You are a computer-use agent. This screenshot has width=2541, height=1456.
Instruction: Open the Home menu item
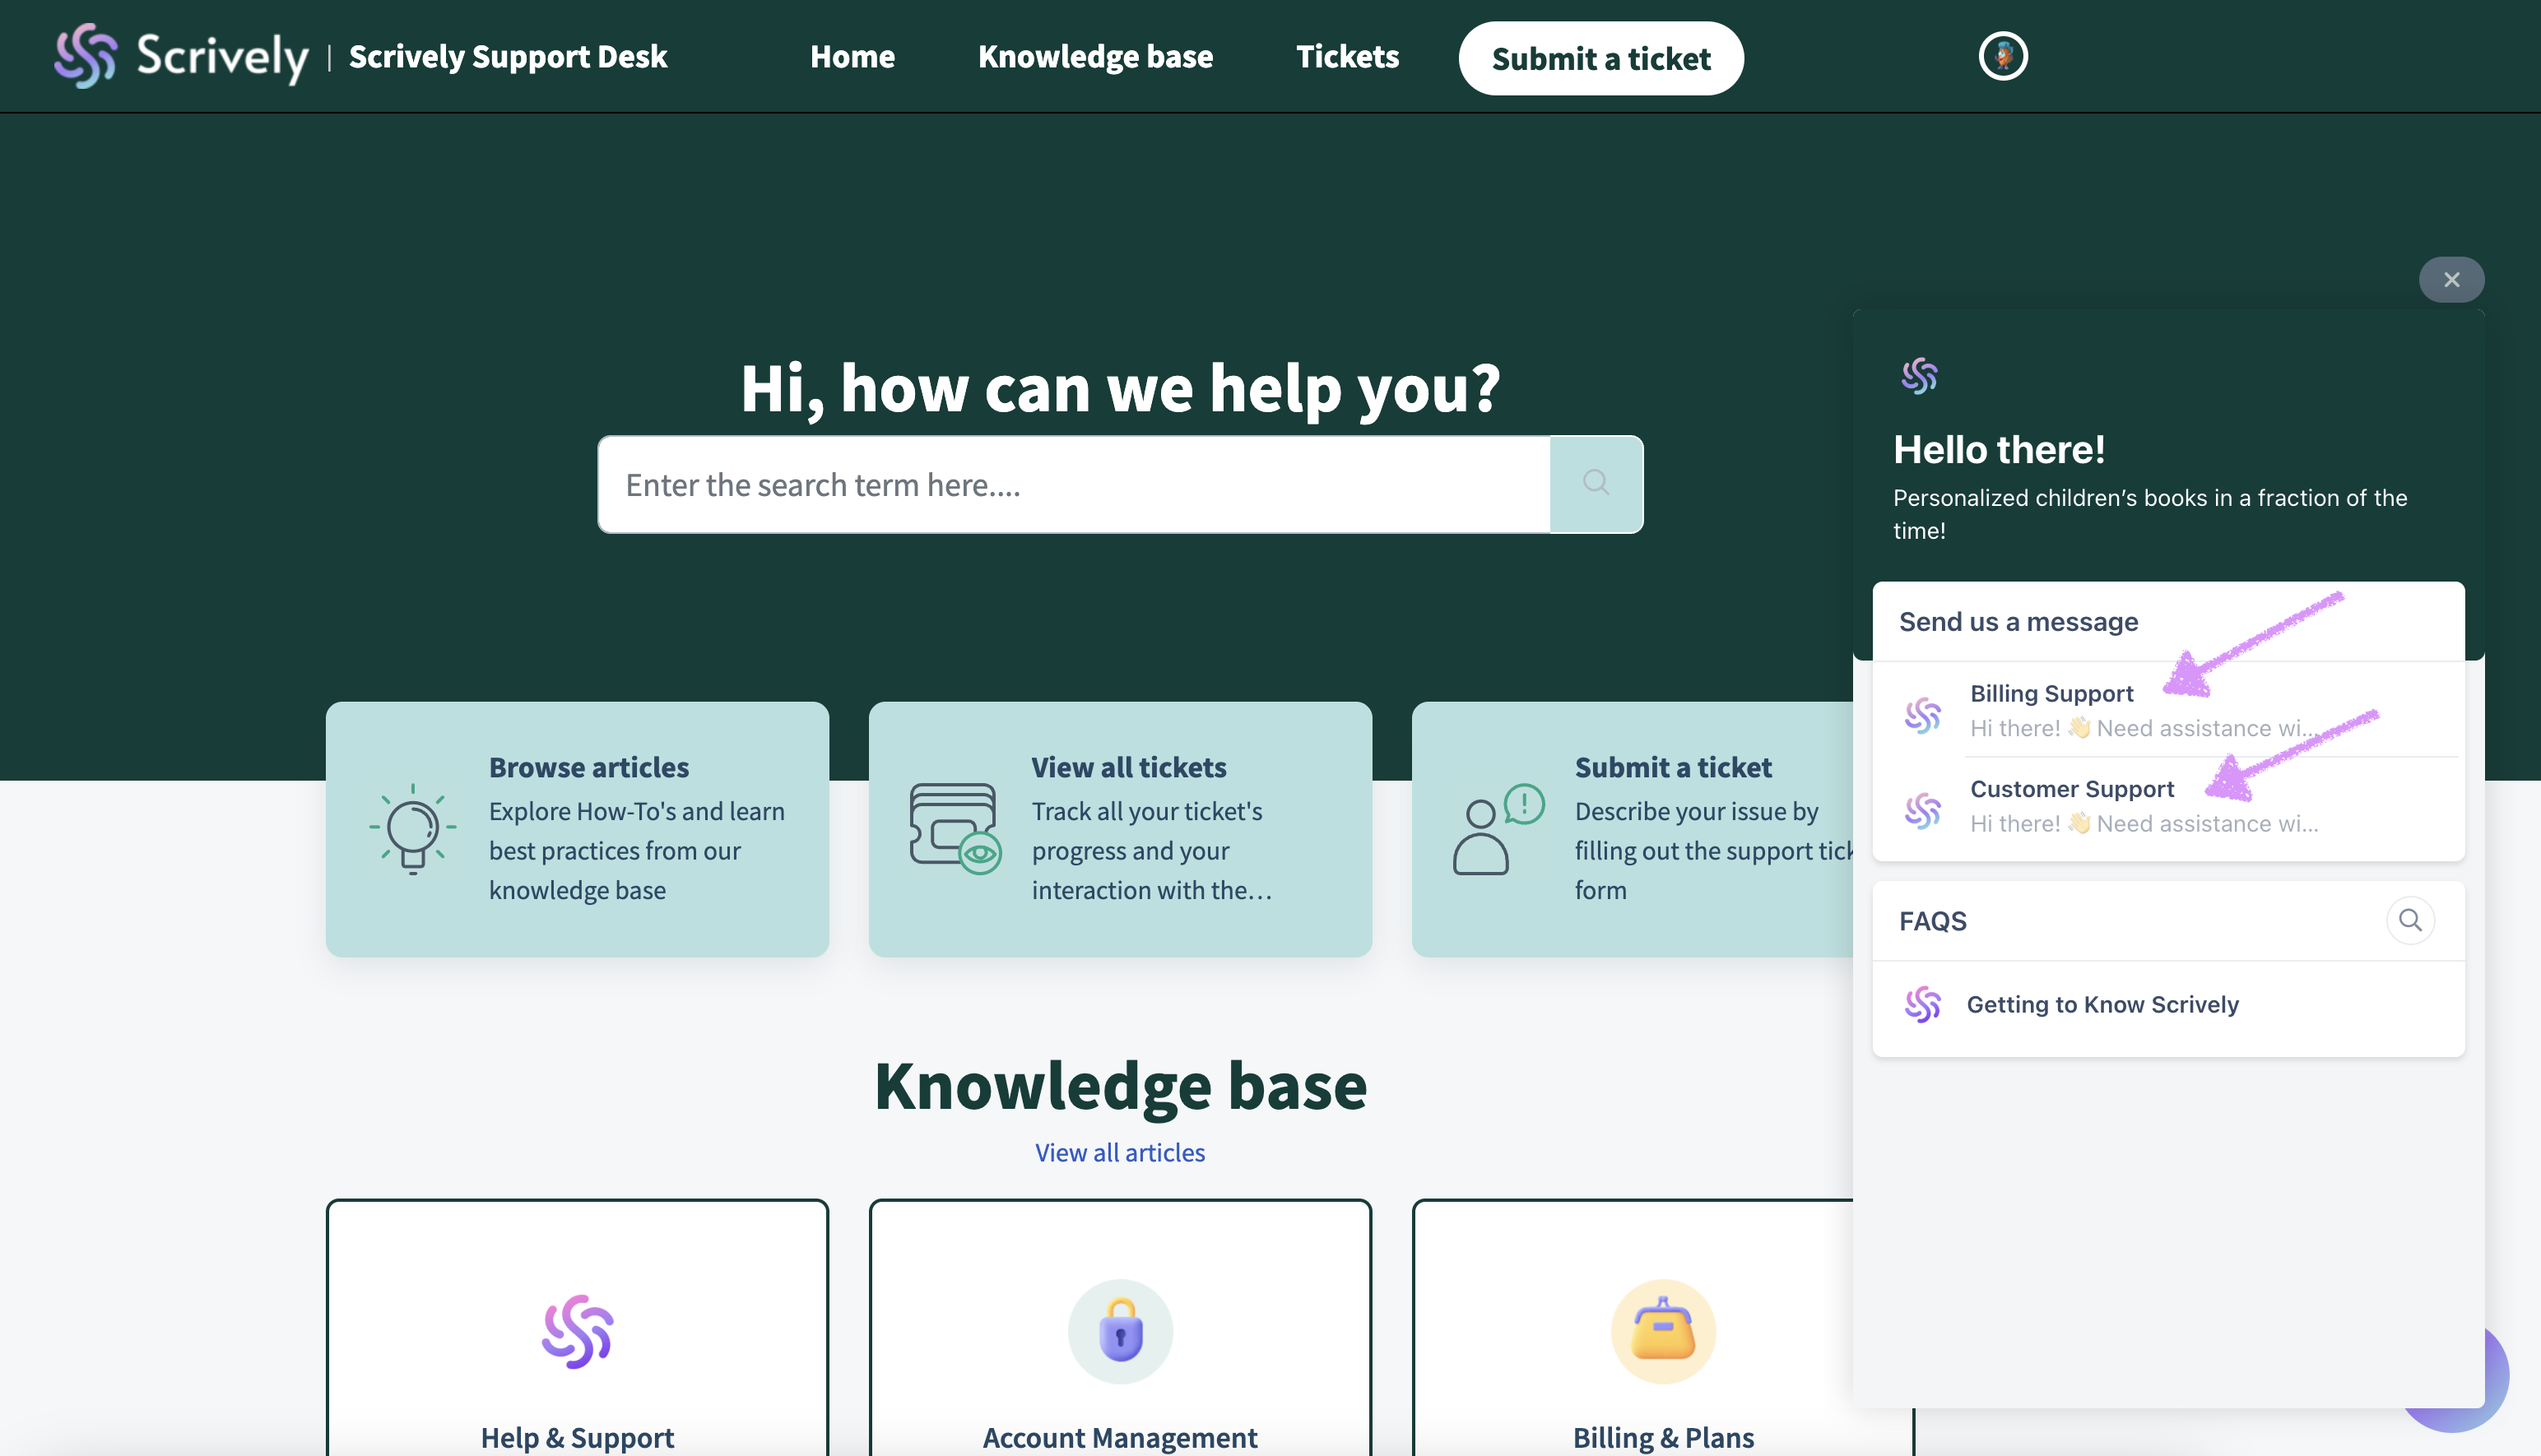[852, 57]
